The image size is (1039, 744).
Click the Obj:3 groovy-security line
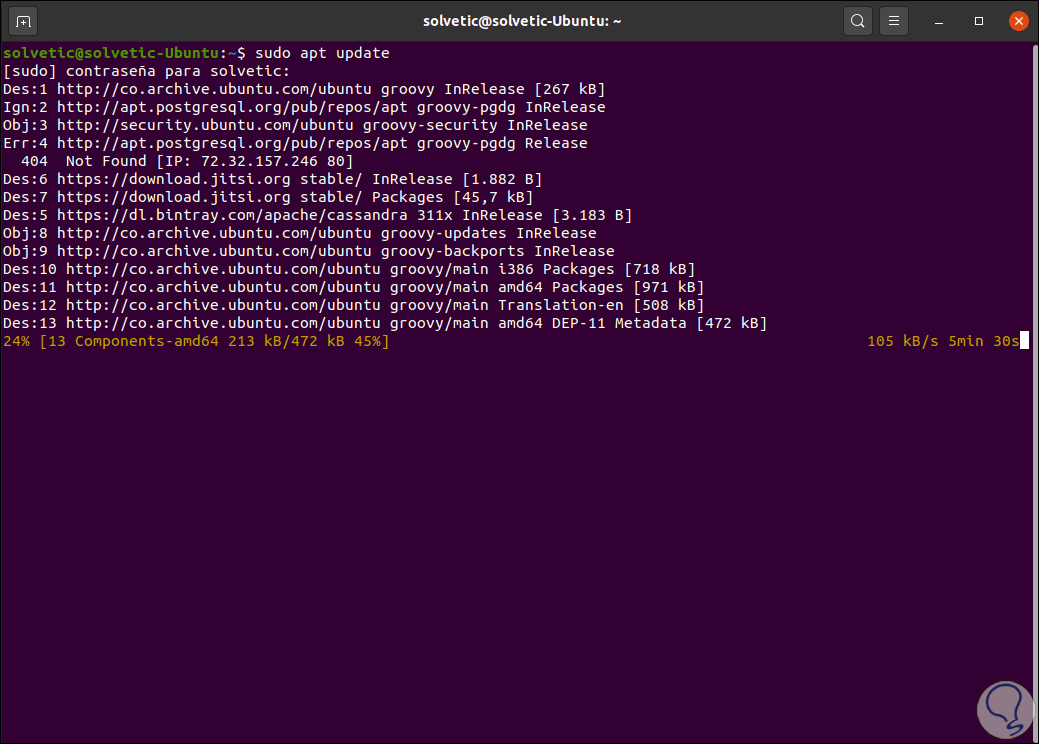tap(295, 125)
